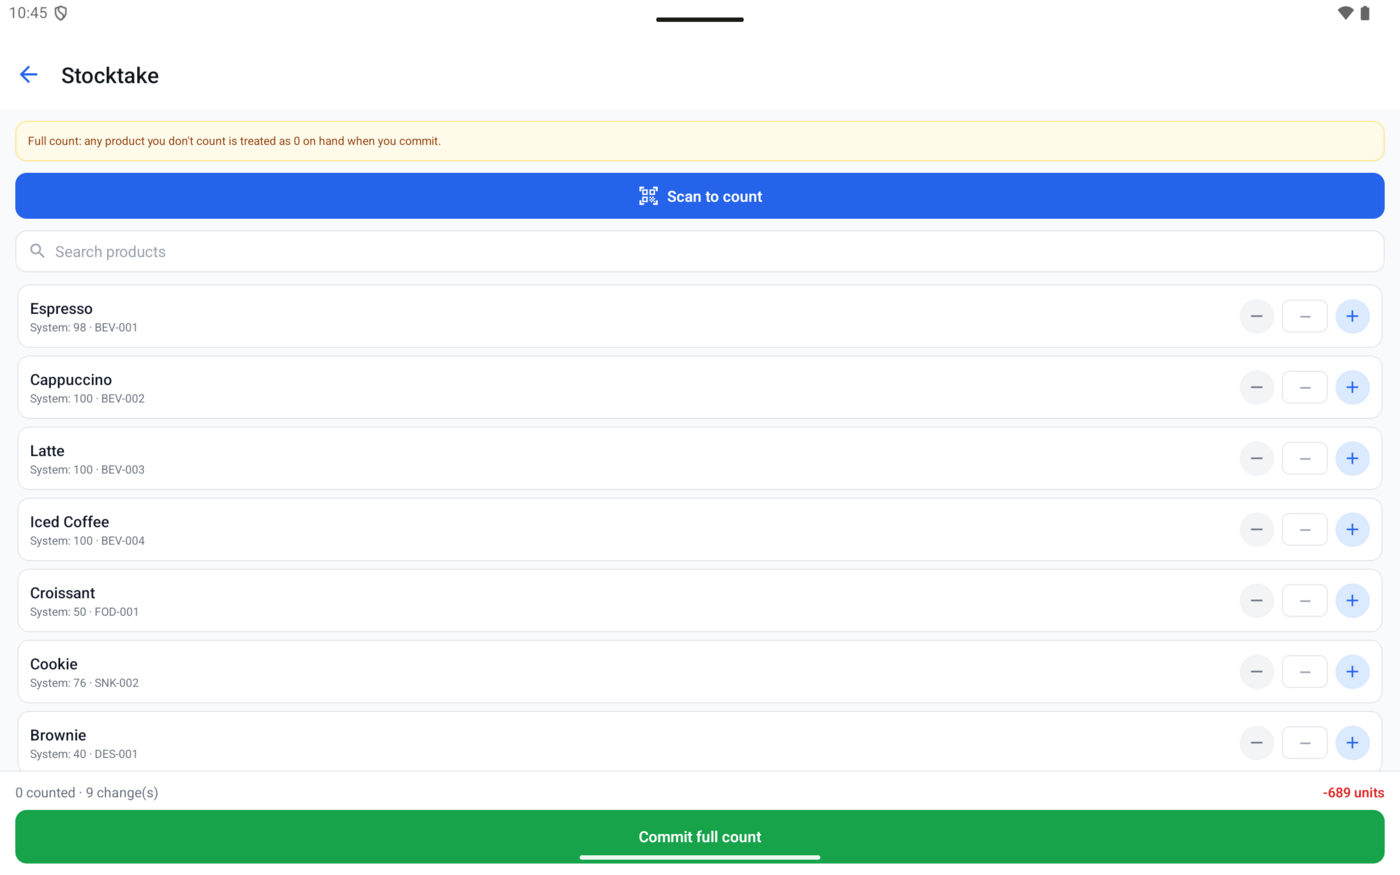
Task: Click the Iced Coffee count input box
Action: 1304,529
